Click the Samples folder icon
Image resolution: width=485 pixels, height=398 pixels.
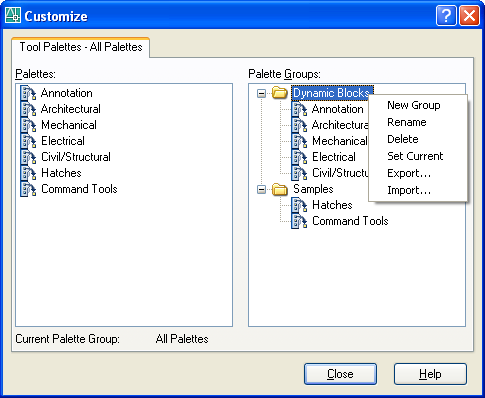tap(280, 189)
